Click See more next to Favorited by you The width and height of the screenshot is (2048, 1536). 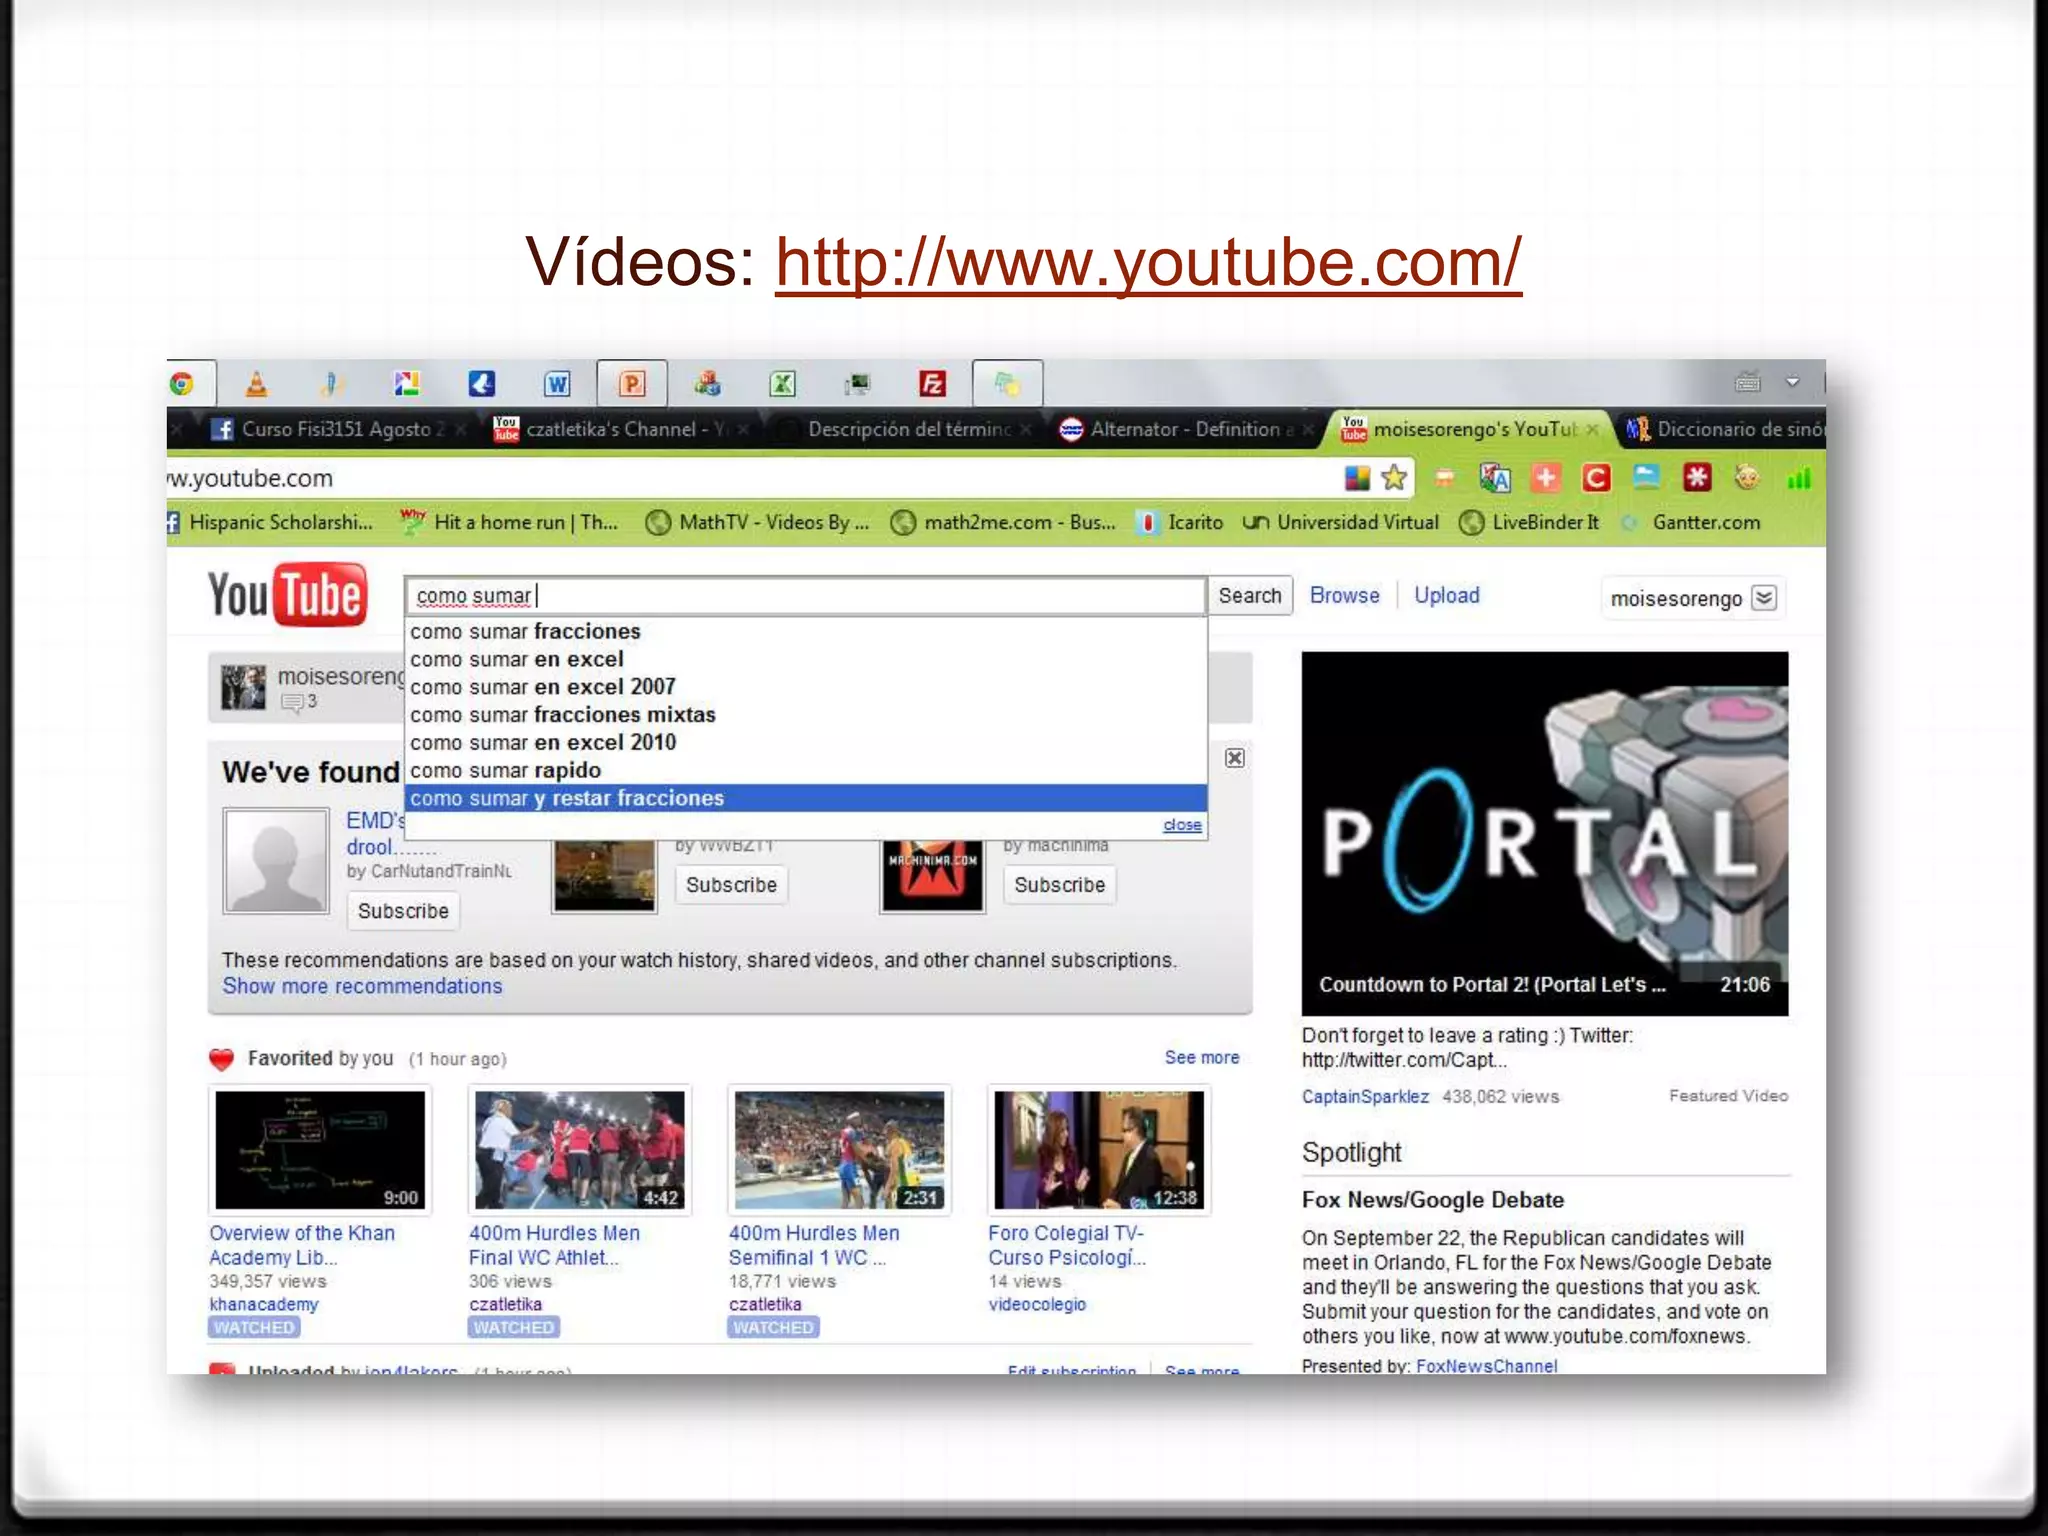(x=1201, y=1057)
